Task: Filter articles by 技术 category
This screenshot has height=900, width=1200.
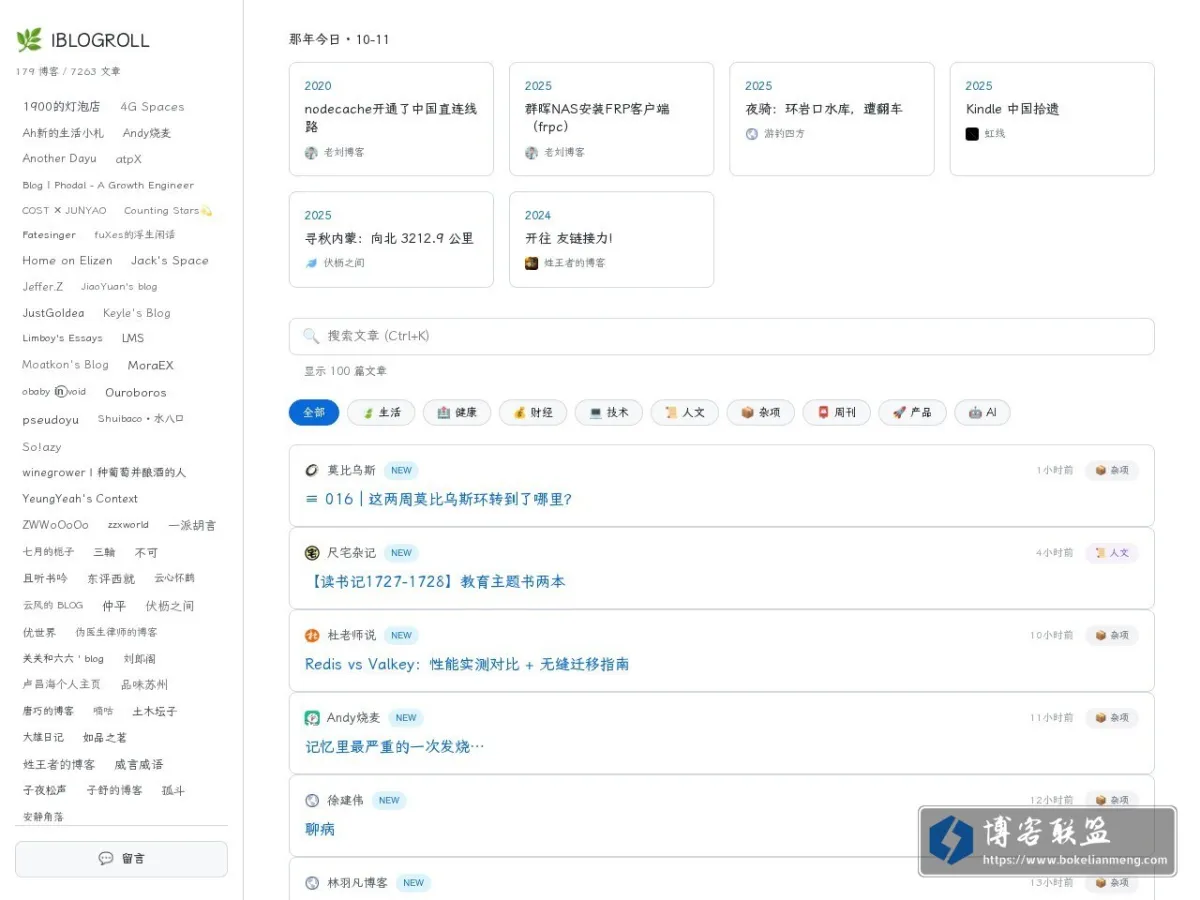Action: 609,412
